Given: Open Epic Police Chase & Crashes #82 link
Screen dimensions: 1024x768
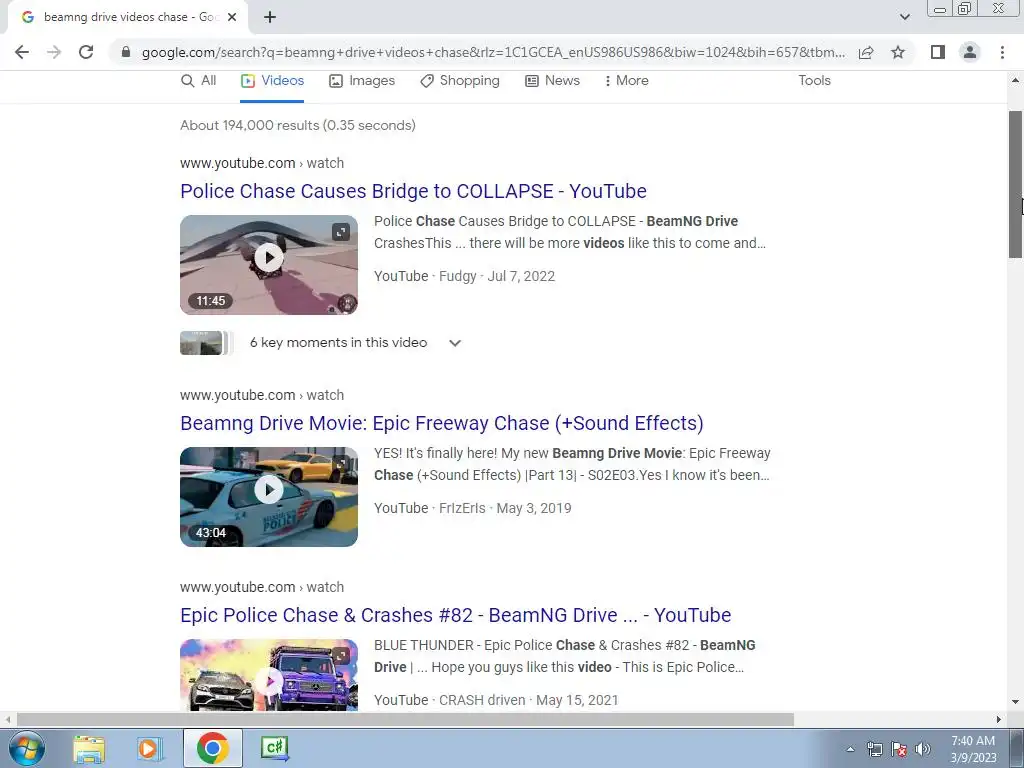Looking at the screenshot, I should pos(456,615).
